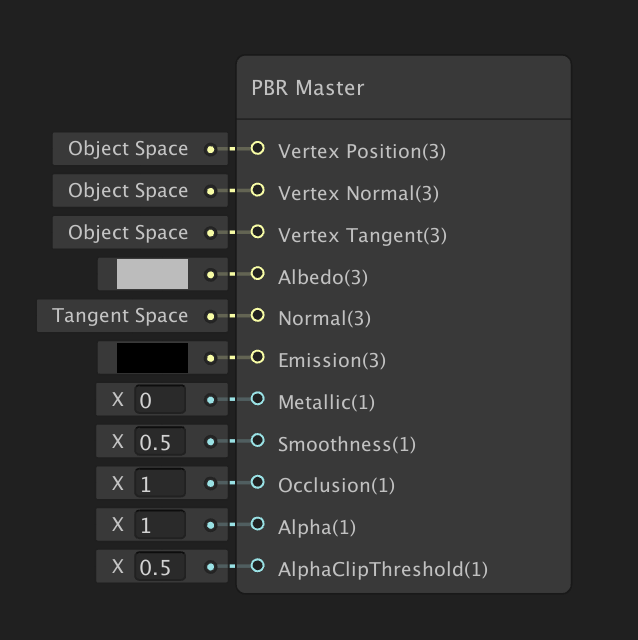Click the Metallic X value field
Image resolution: width=638 pixels, height=640 pixels.
pos(160,400)
